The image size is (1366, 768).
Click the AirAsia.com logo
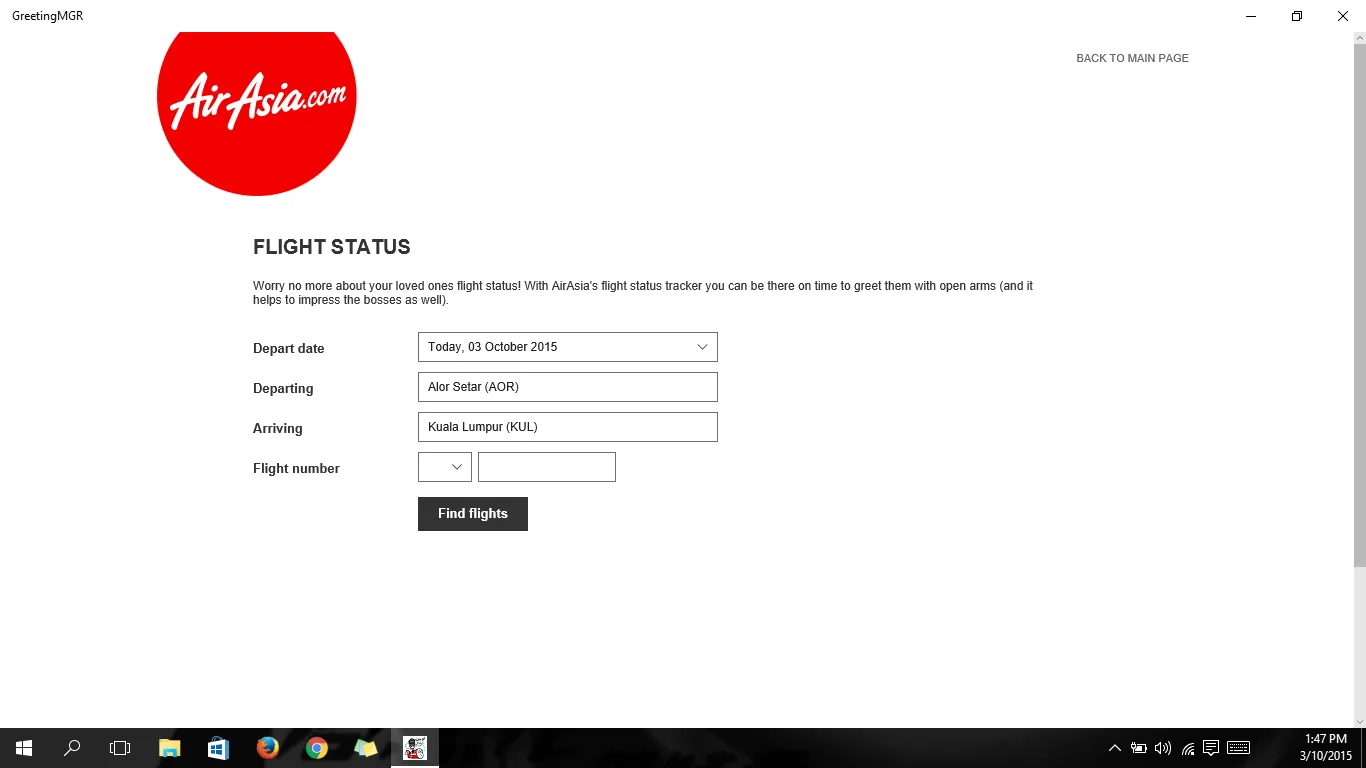[x=257, y=113]
